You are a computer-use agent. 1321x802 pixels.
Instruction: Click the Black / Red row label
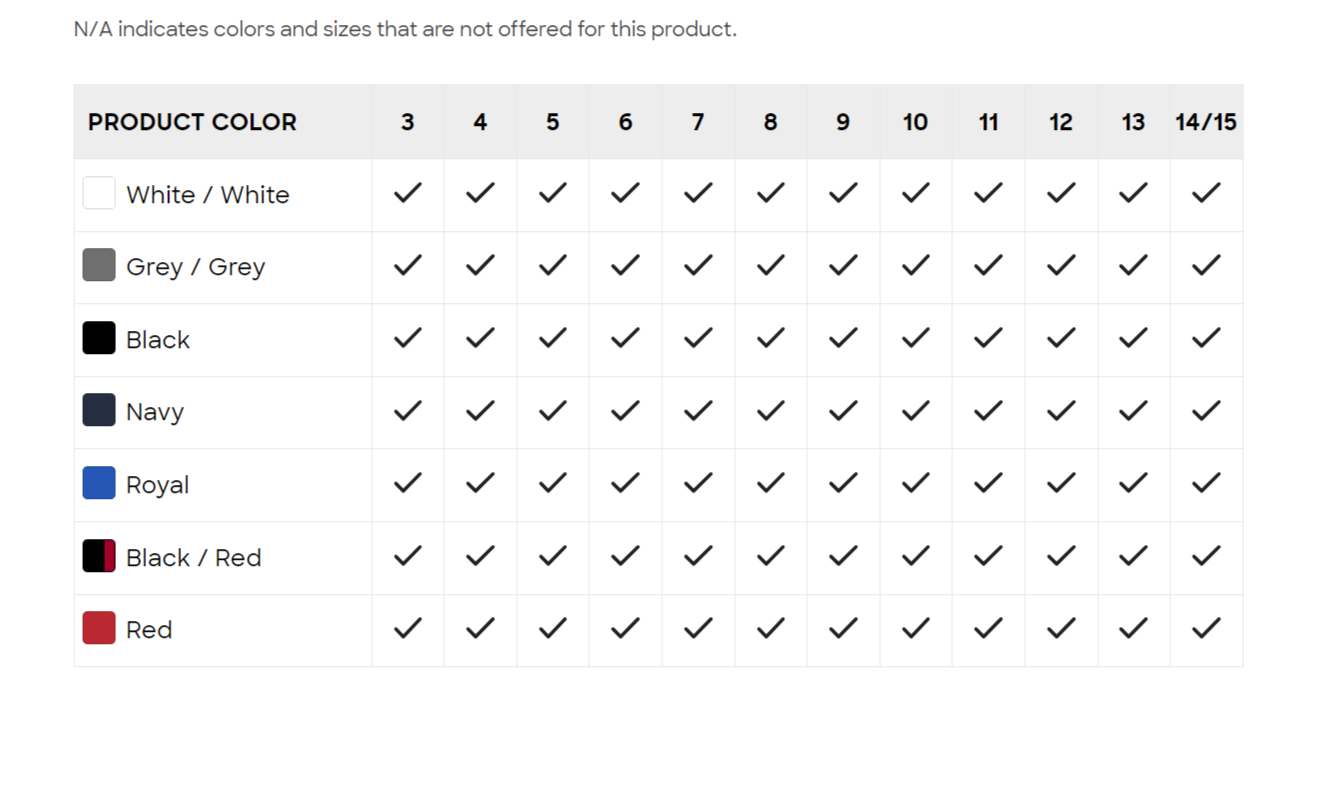193,557
